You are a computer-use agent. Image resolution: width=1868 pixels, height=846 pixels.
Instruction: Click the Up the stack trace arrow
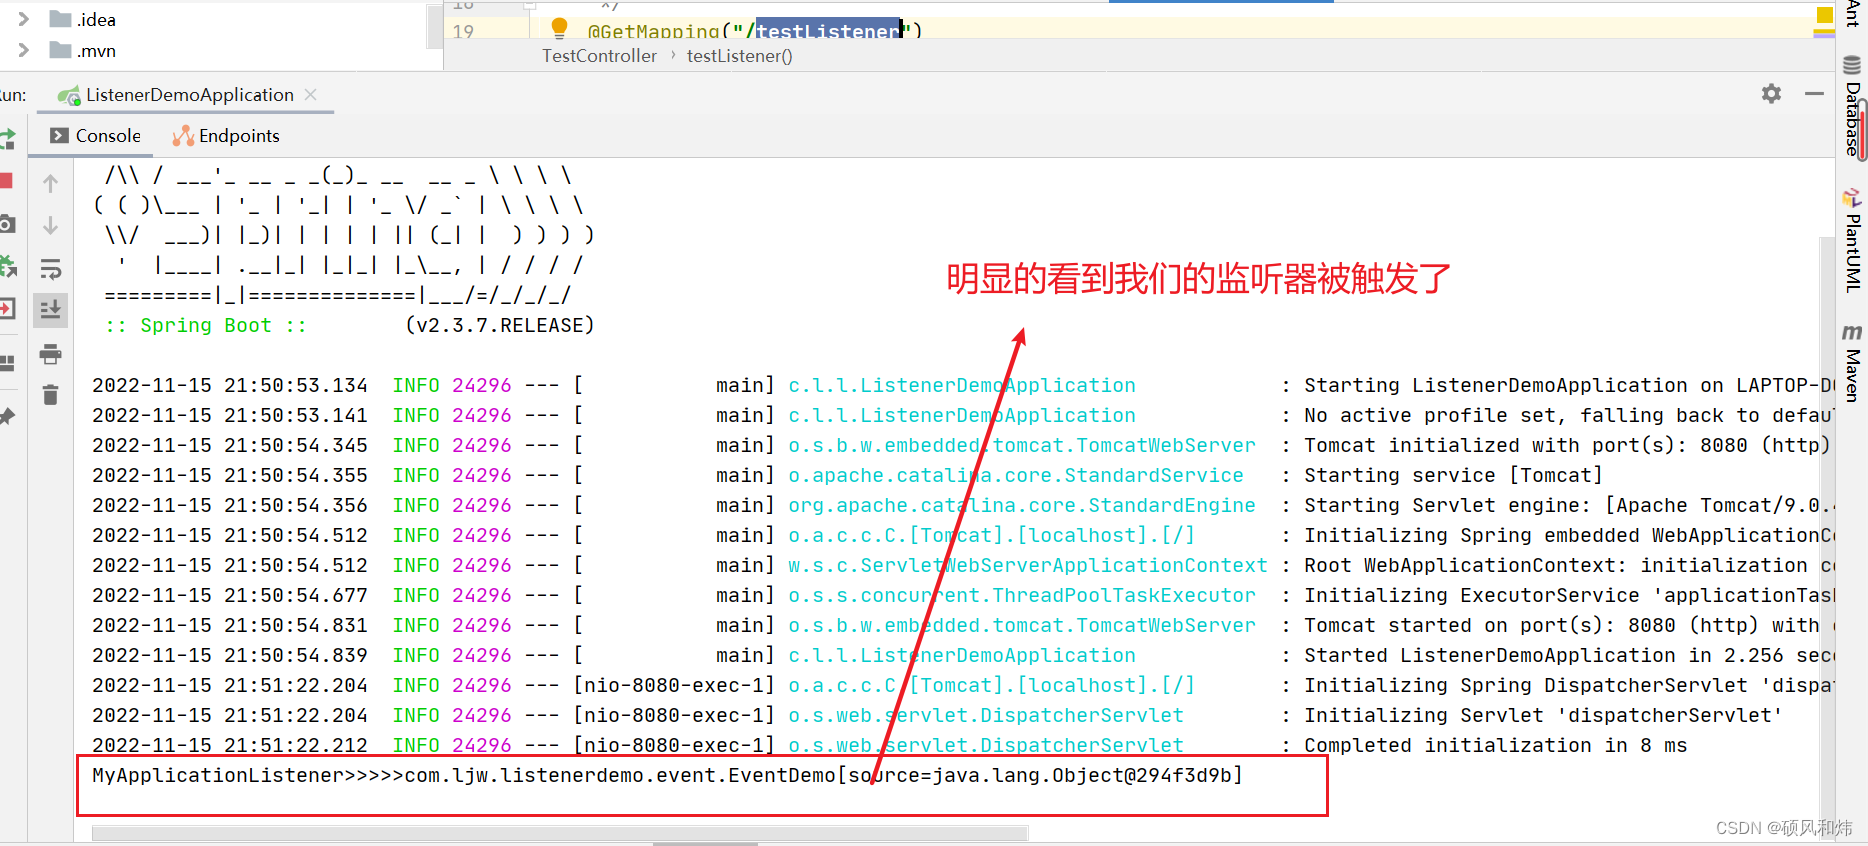pyautogui.click(x=50, y=183)
